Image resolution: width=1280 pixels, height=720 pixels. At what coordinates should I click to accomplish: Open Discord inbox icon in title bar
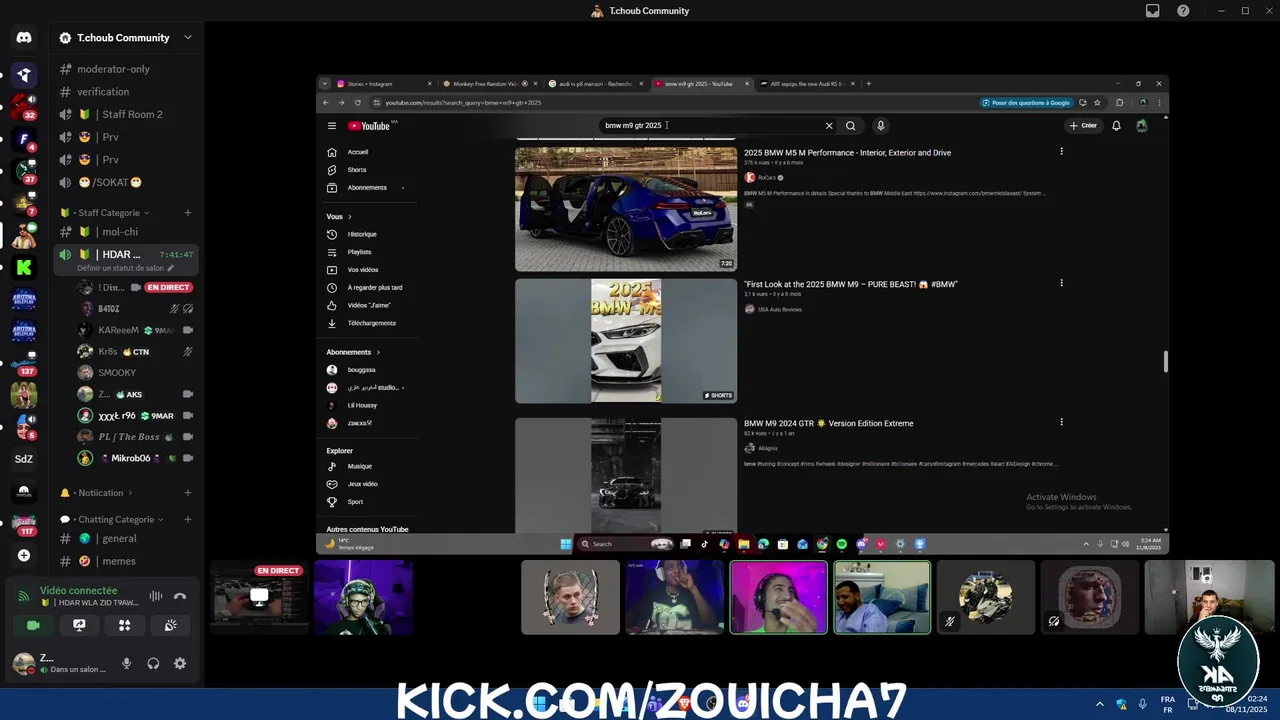(x=1153, y=11)
